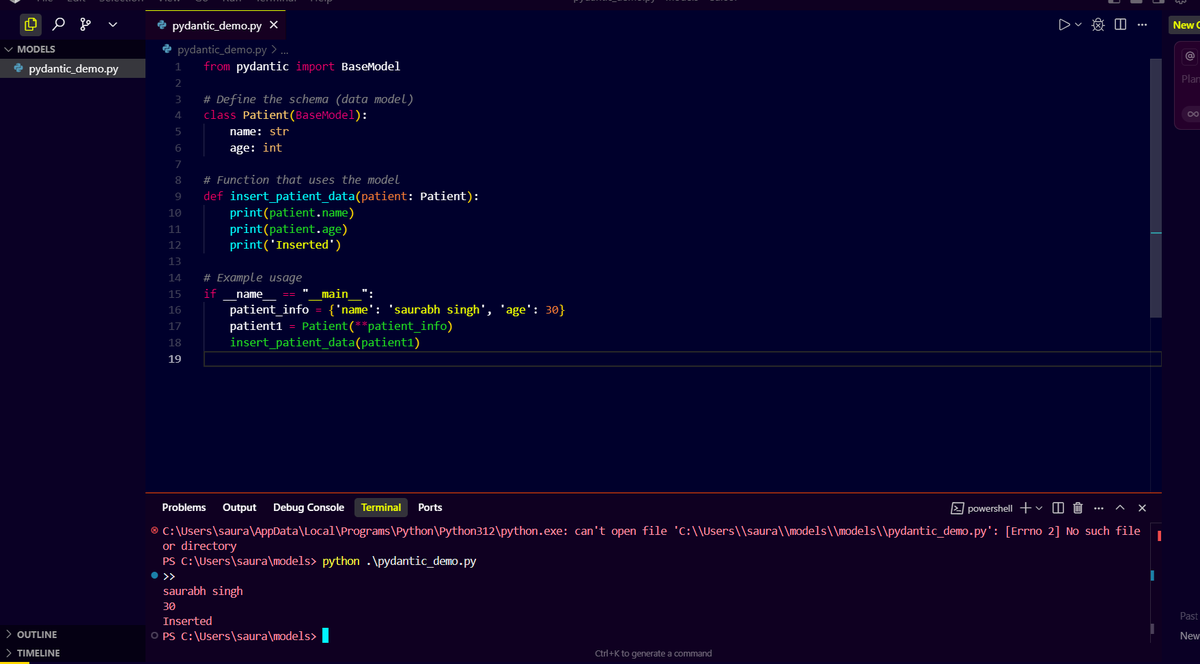Open the Search view icon
The image size is (1200, 664).
point(59,24)
